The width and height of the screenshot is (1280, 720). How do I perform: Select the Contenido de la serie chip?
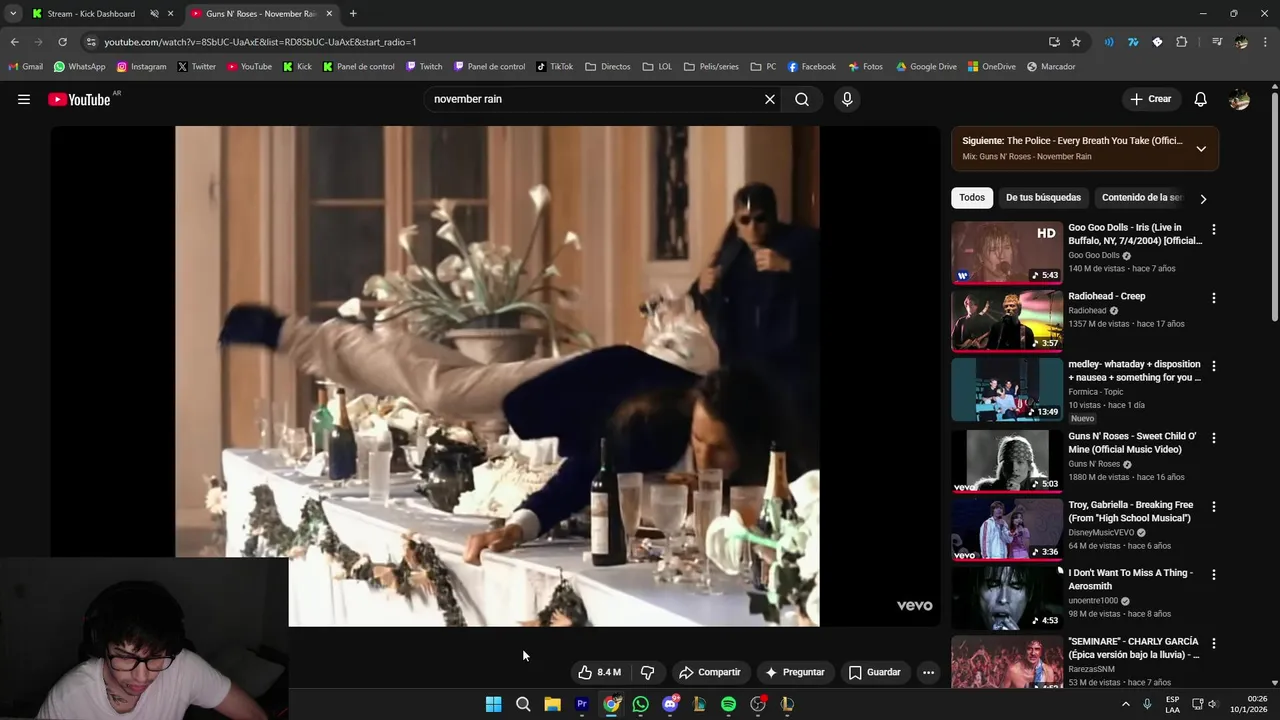(x=1141, y=198)
